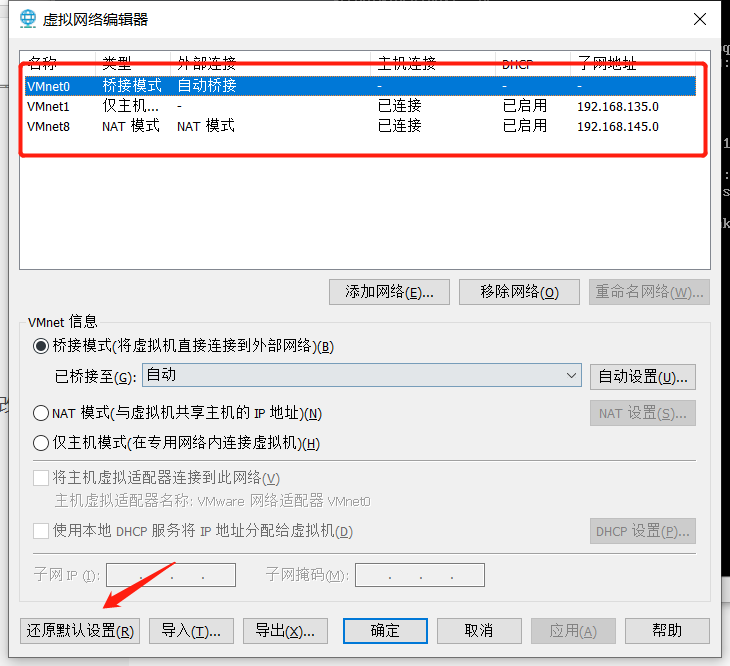
Task: Toggle 使用本地 DHCP 服务 checkbox
Action: [x=41, y=531]
